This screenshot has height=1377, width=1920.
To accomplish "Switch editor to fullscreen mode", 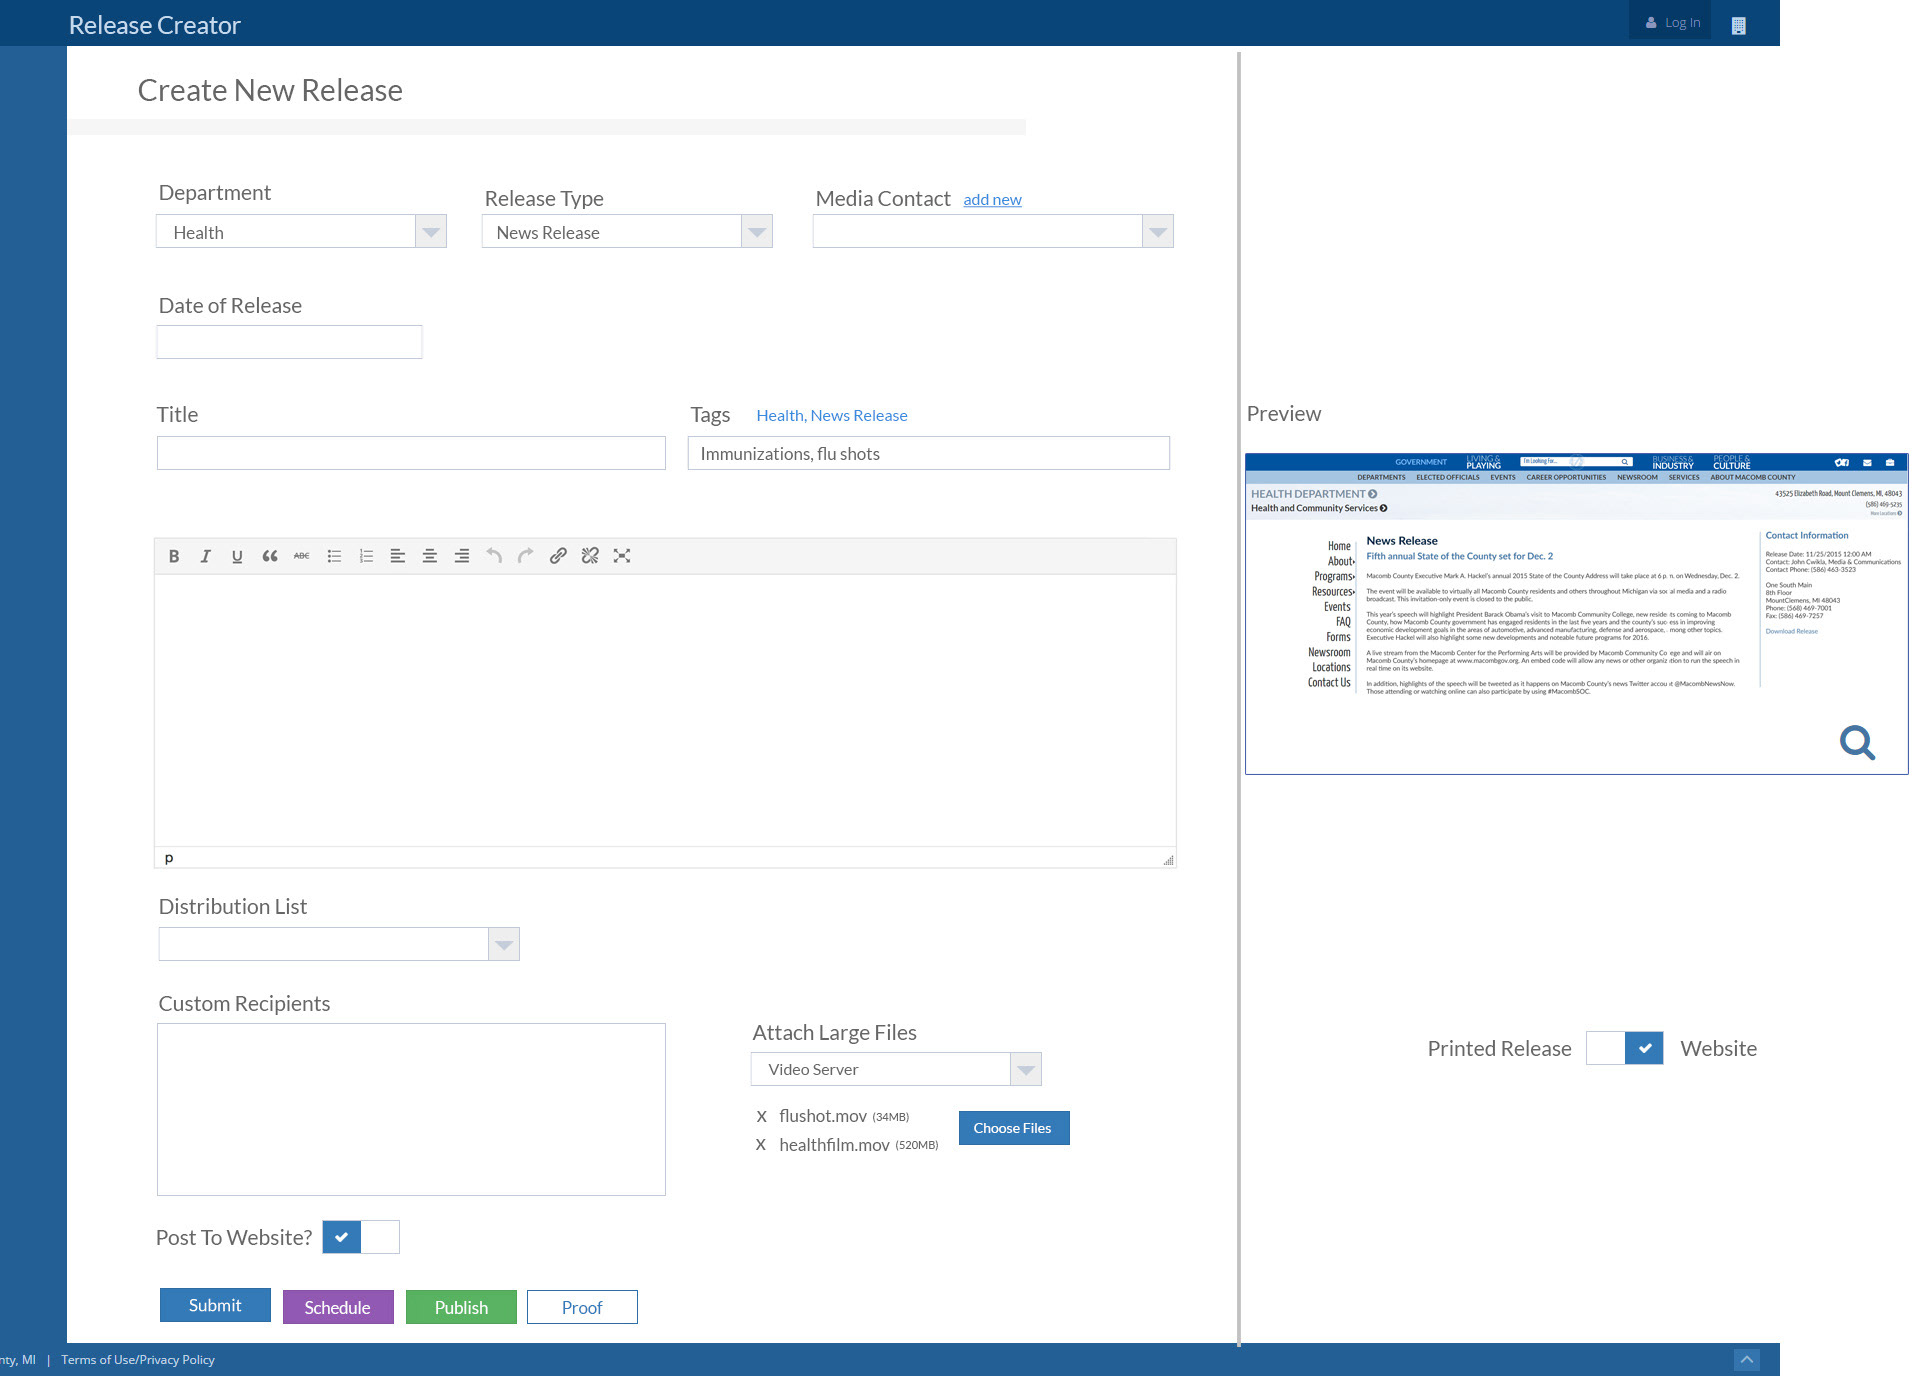I will point(622,556).
